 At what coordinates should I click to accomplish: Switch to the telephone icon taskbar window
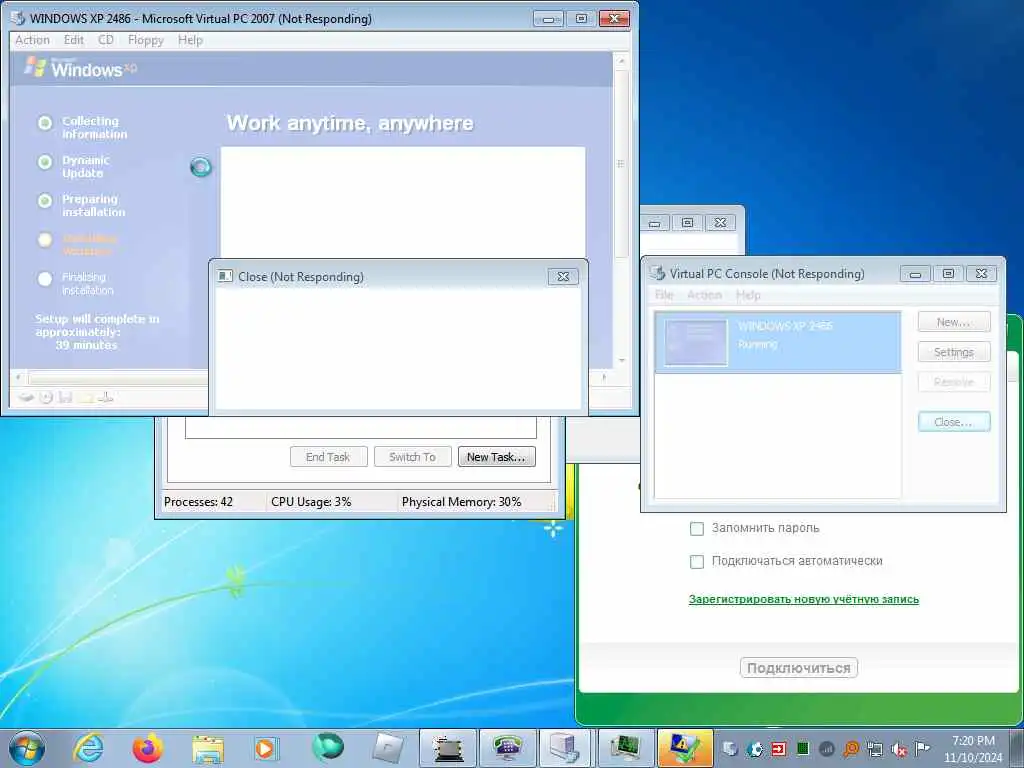click(x=507, y=748)
